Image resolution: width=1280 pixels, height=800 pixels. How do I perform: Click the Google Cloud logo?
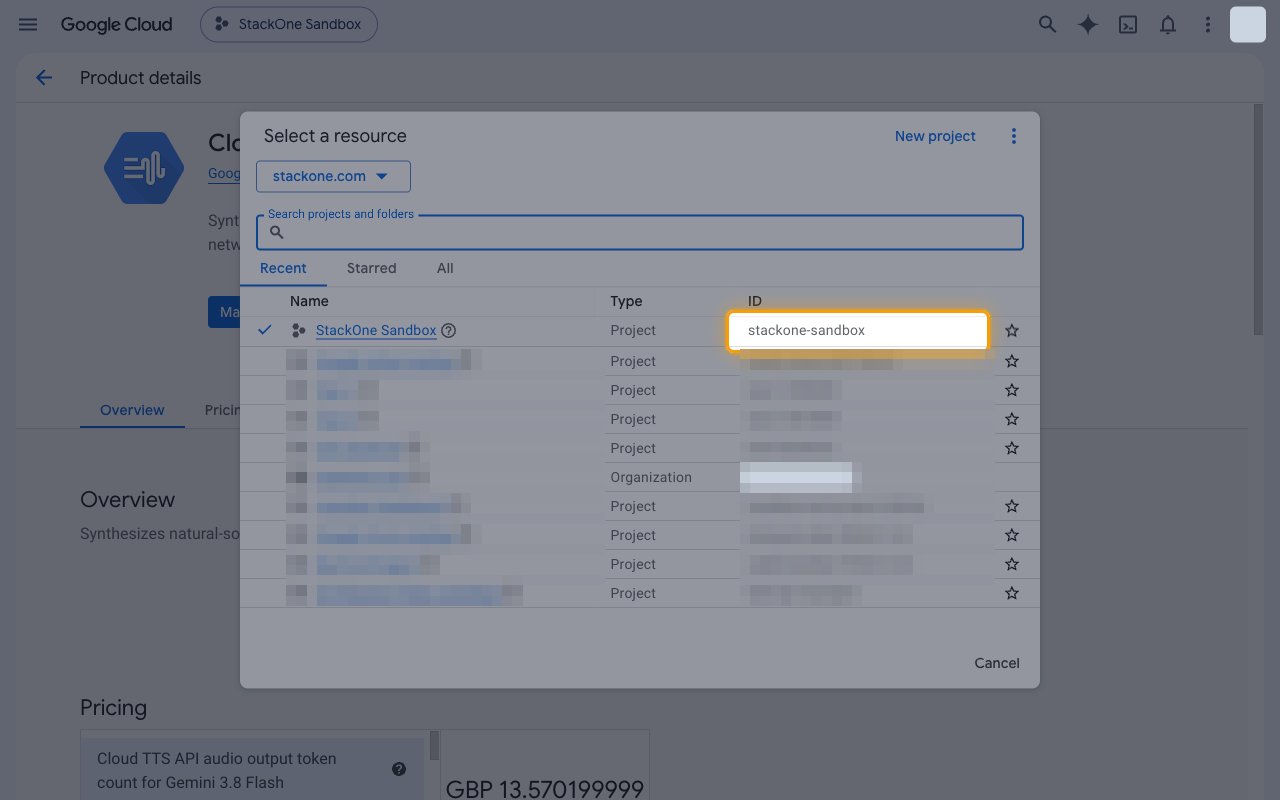(x=117, y=25)
